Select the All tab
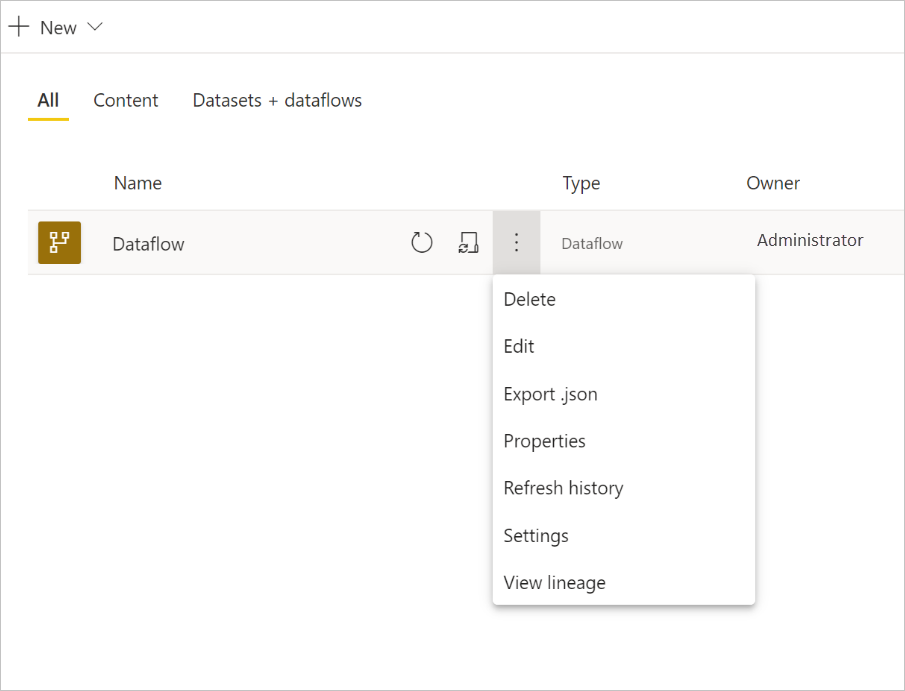The width and height of the screenshot is (905, 691). pos(48,100)
